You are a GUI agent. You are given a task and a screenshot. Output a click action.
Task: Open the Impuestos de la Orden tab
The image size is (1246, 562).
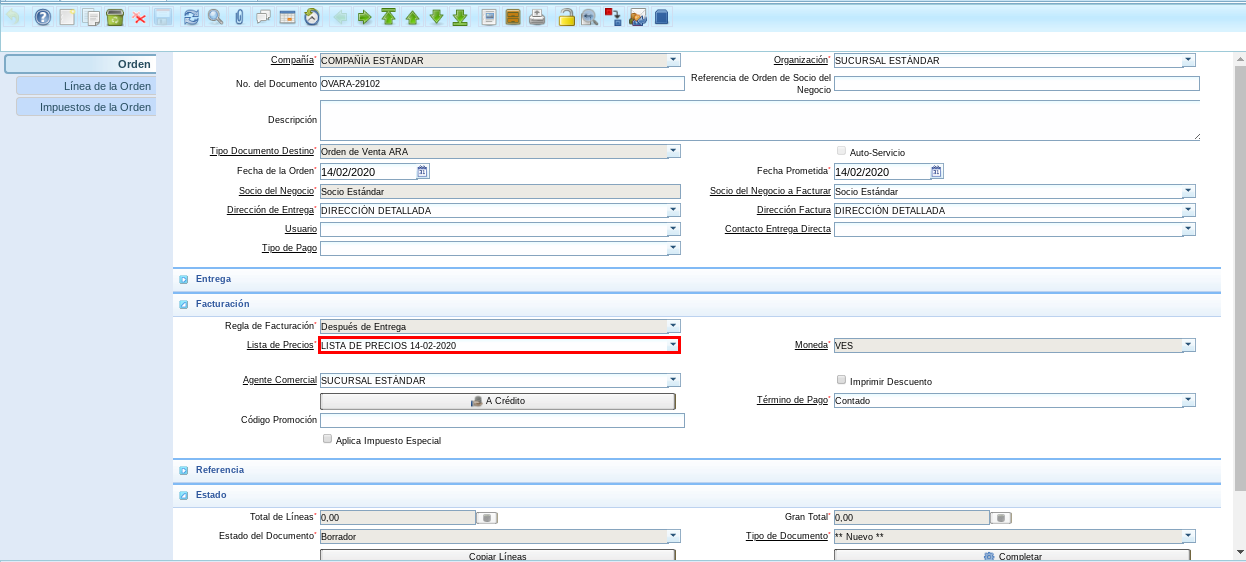click(x=87, y=107)
